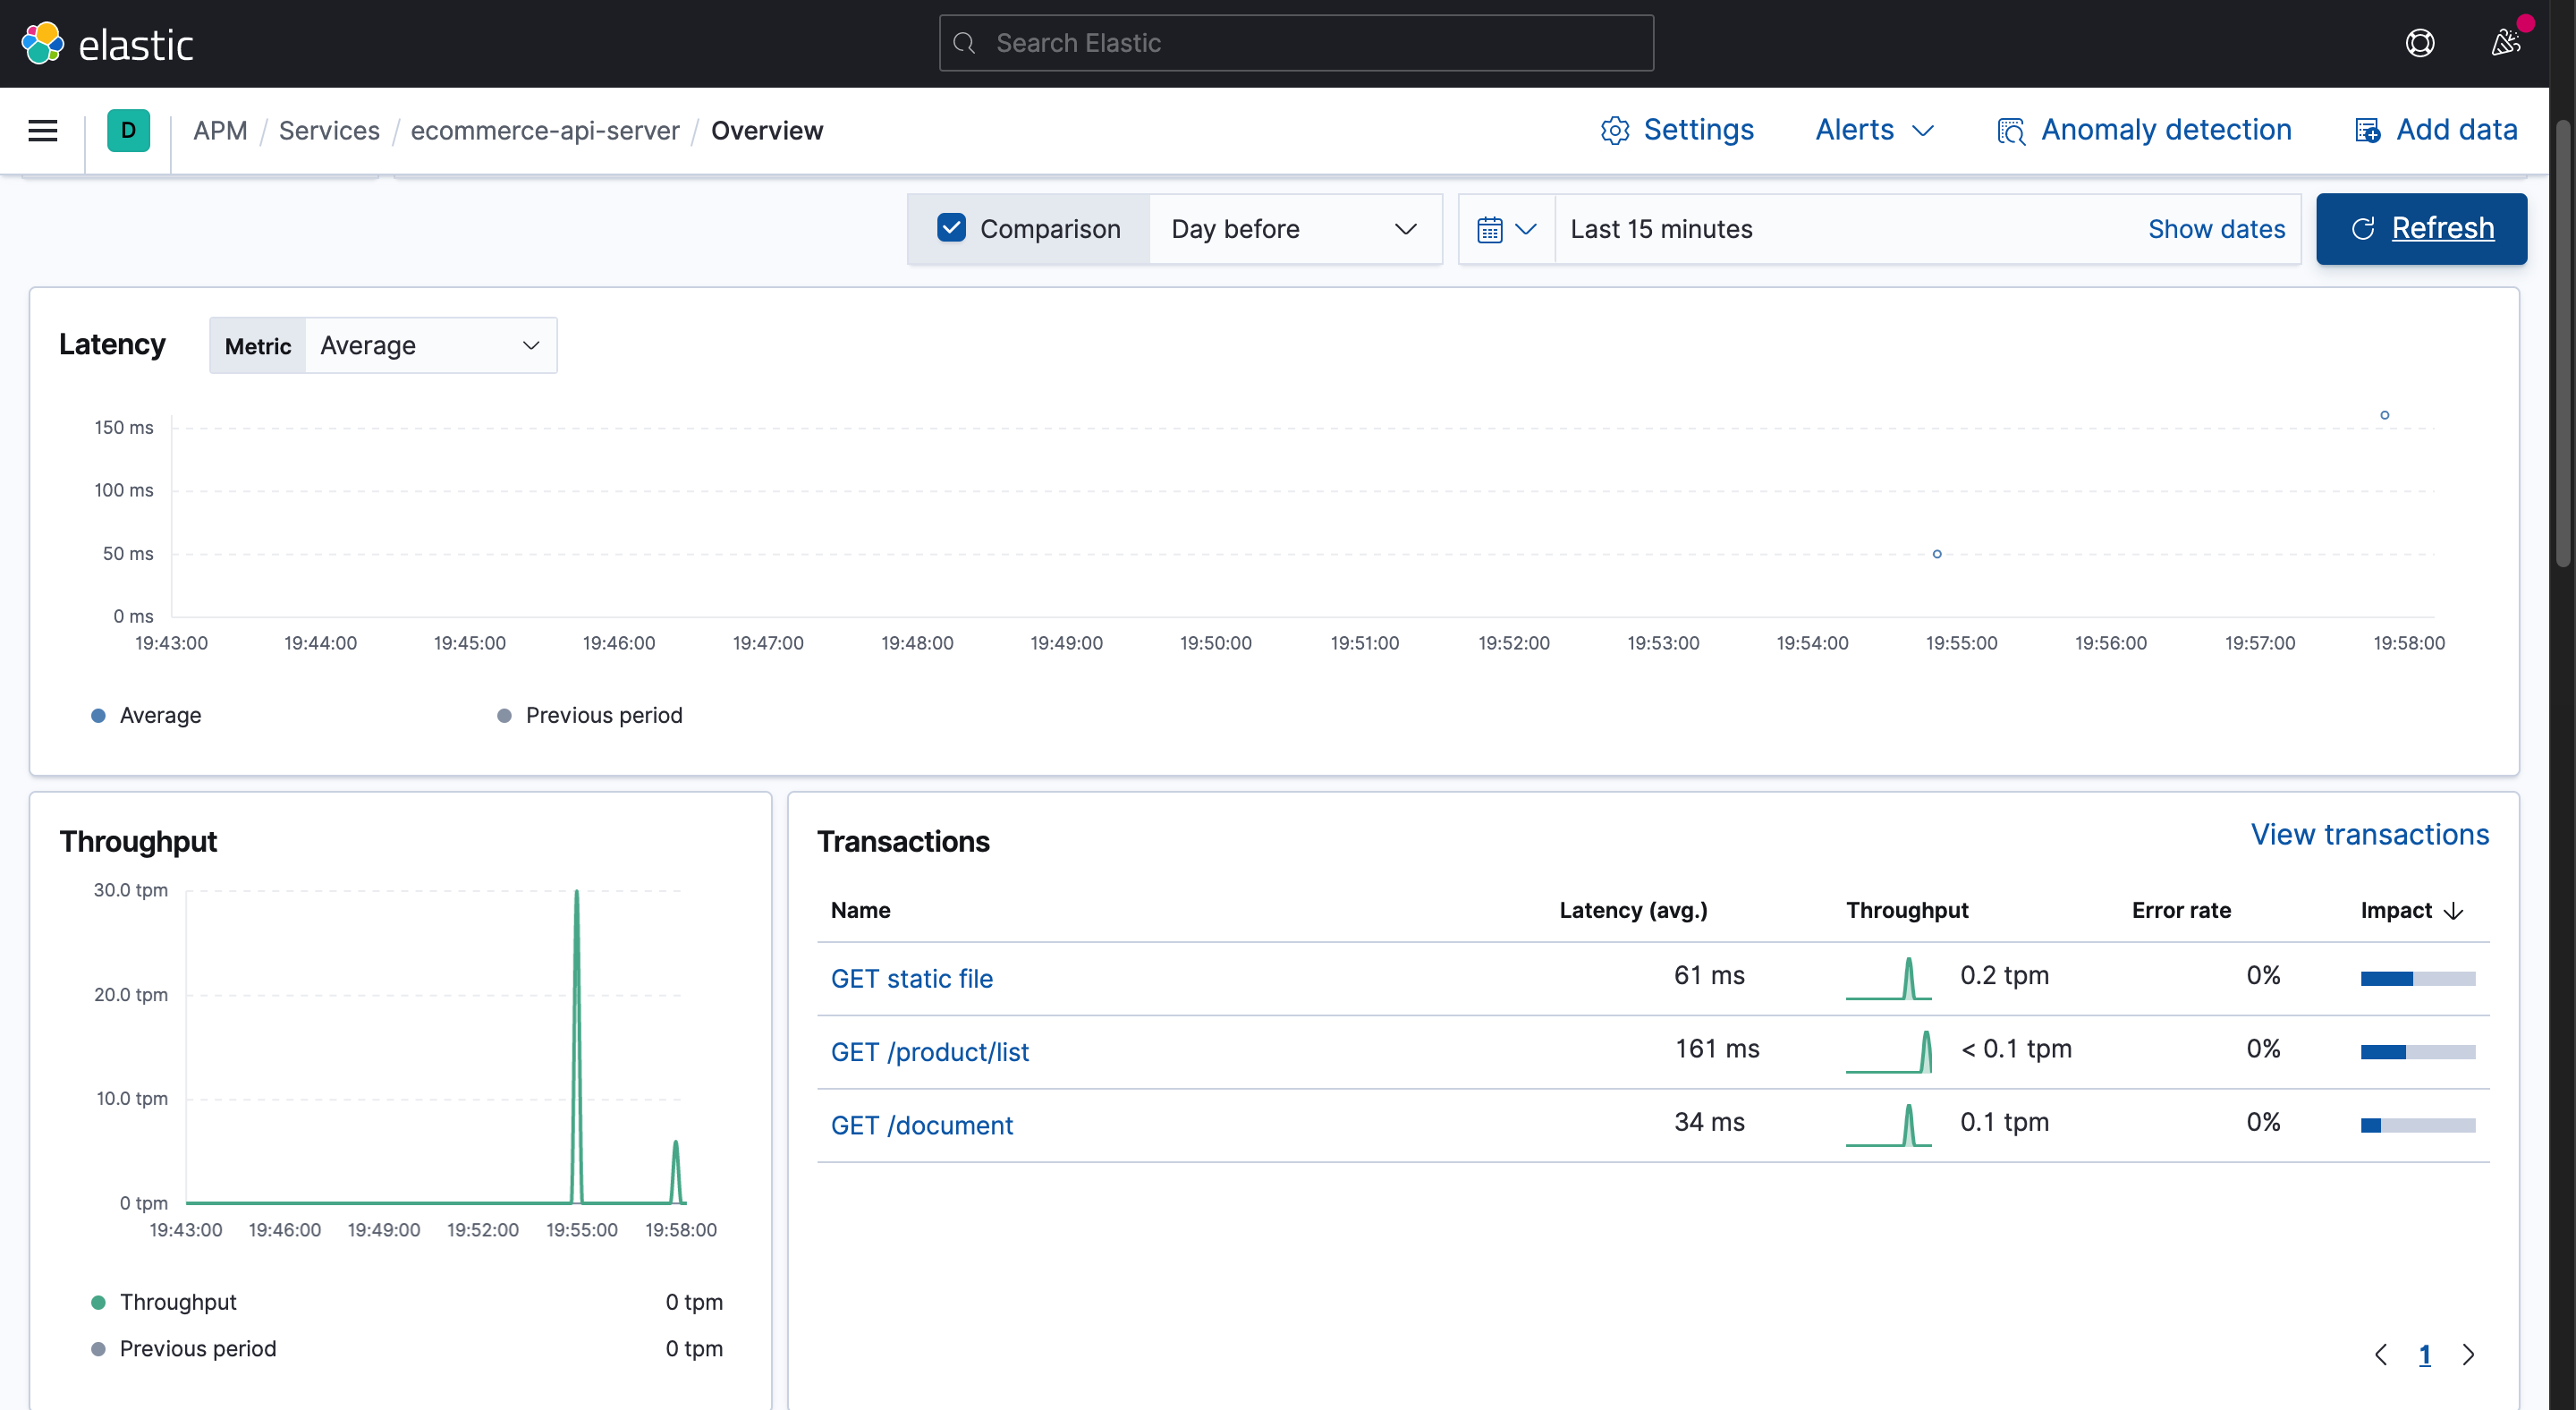
Task: Open the newsfeed celebration icon
Action: [x=2505, y=43]
